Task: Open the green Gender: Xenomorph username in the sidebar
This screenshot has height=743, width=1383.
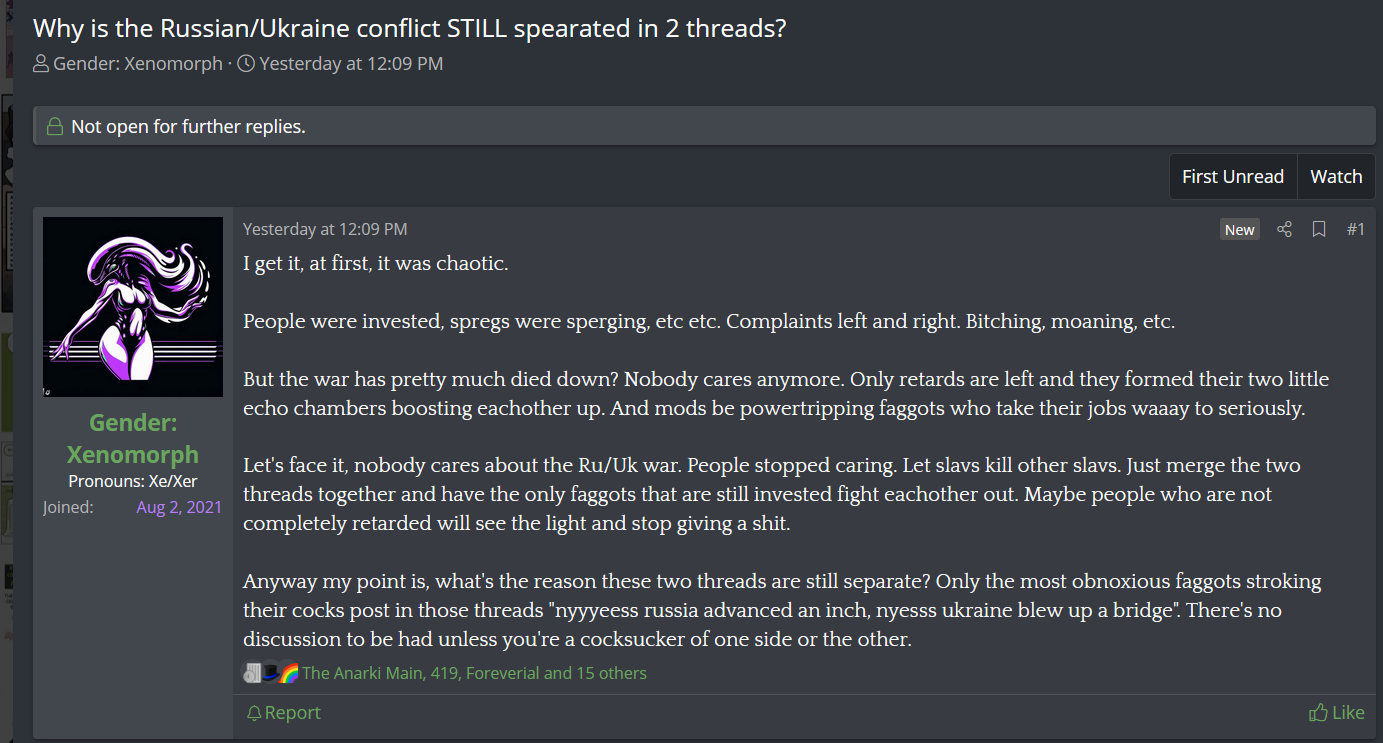Action: (133, 438)
